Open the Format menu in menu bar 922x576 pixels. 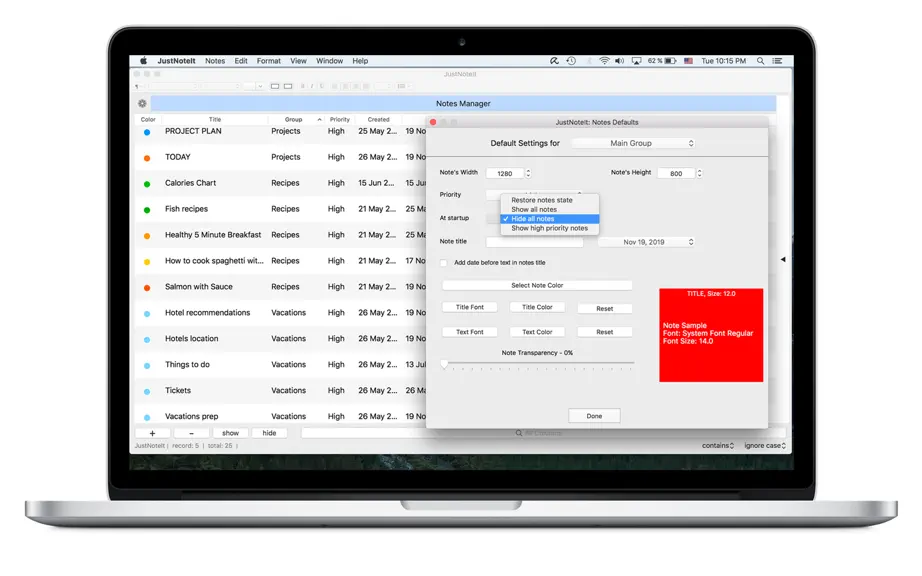tap(269, 61)
